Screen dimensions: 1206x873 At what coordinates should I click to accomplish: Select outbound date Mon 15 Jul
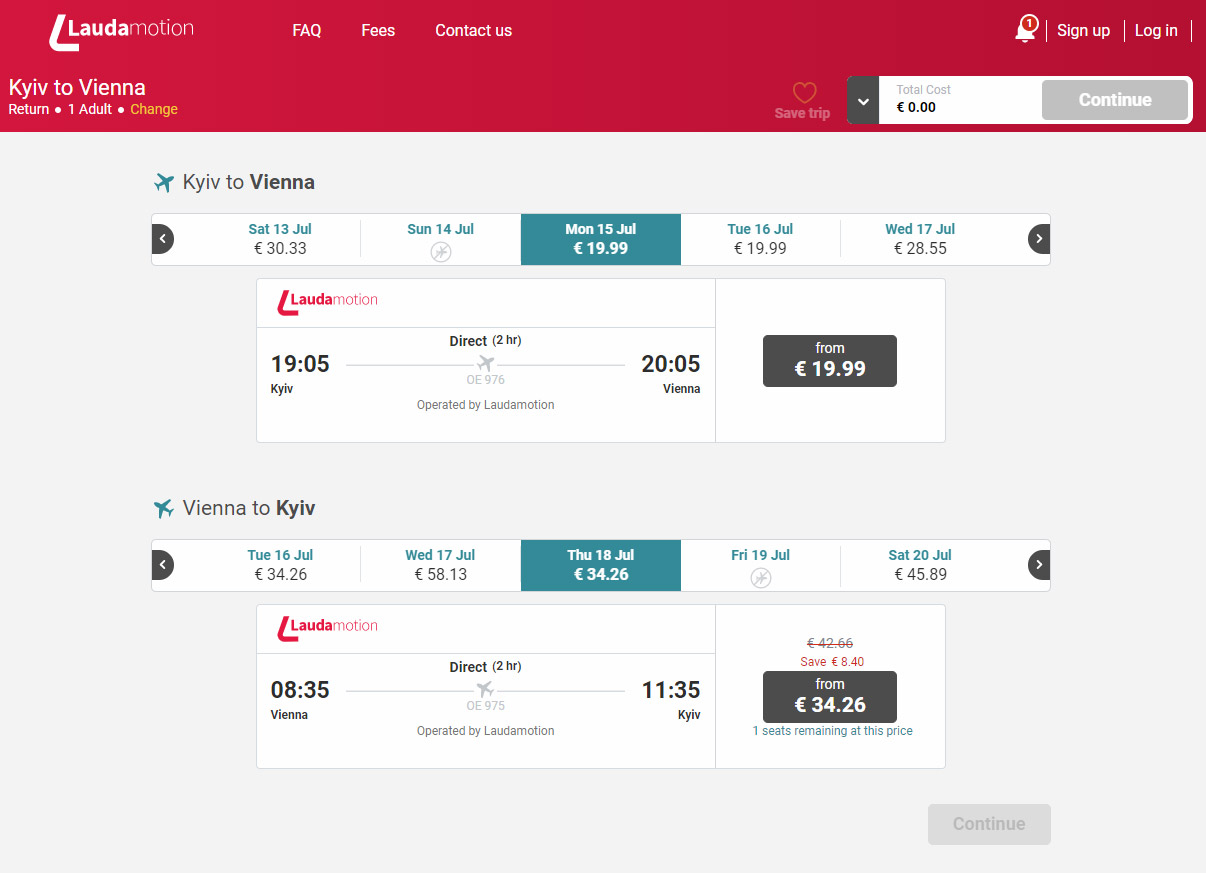[601, 239]
